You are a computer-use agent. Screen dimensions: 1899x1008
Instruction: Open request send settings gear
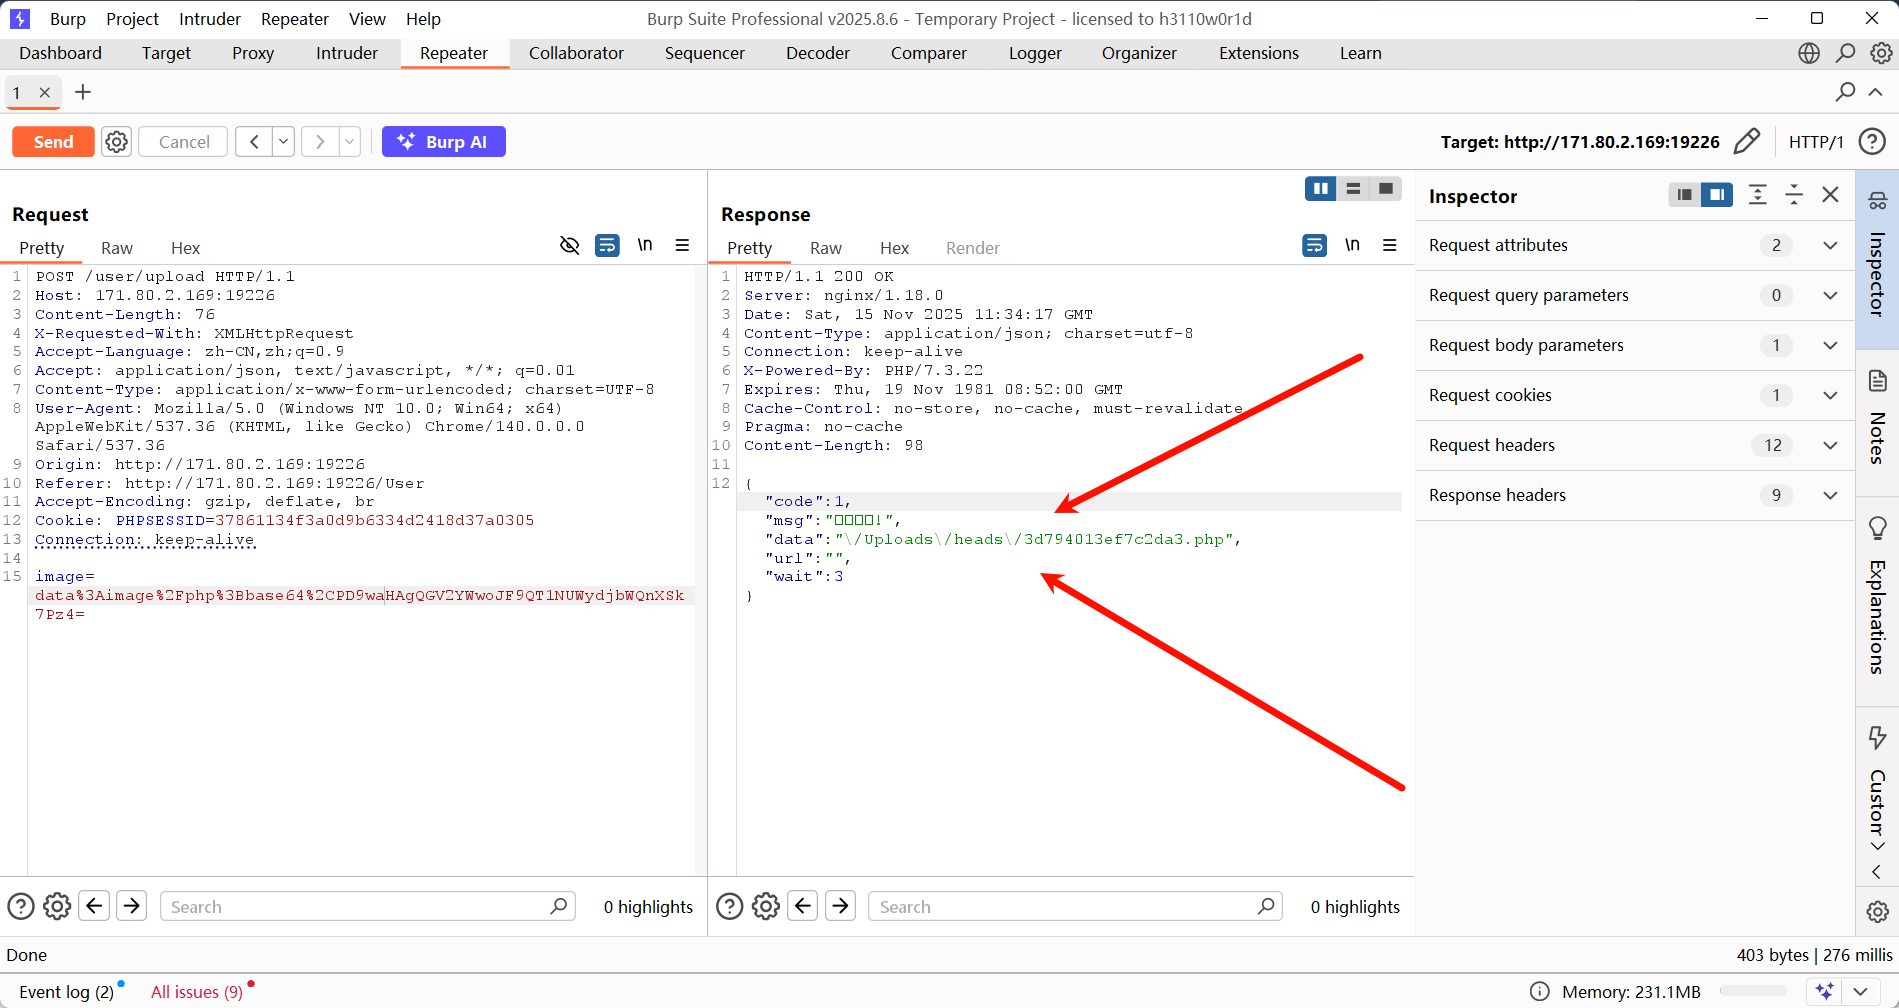pos(117,142)
